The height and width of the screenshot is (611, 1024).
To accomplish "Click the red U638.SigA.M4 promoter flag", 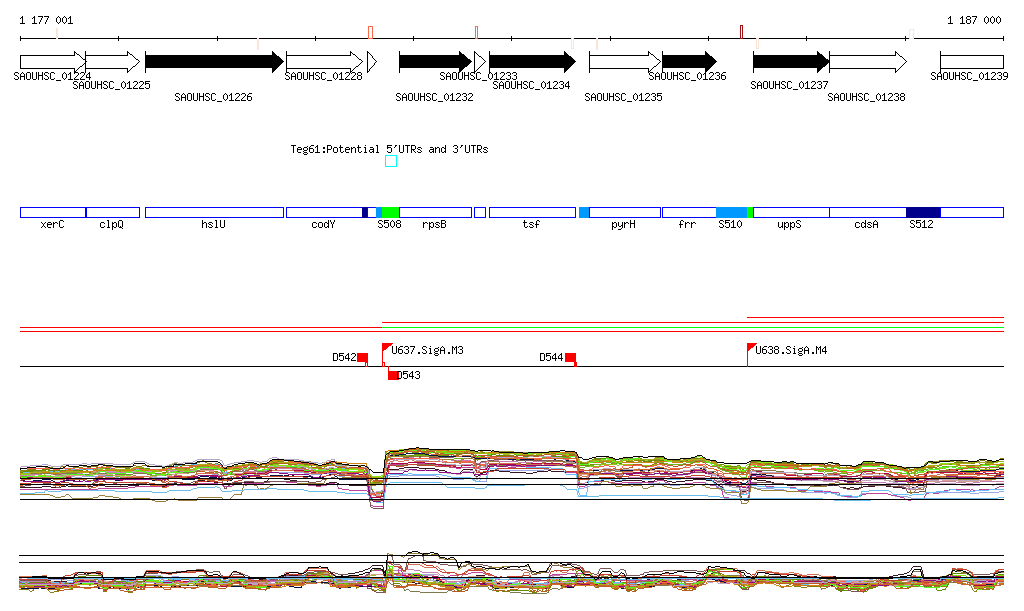I will point(751,348).
